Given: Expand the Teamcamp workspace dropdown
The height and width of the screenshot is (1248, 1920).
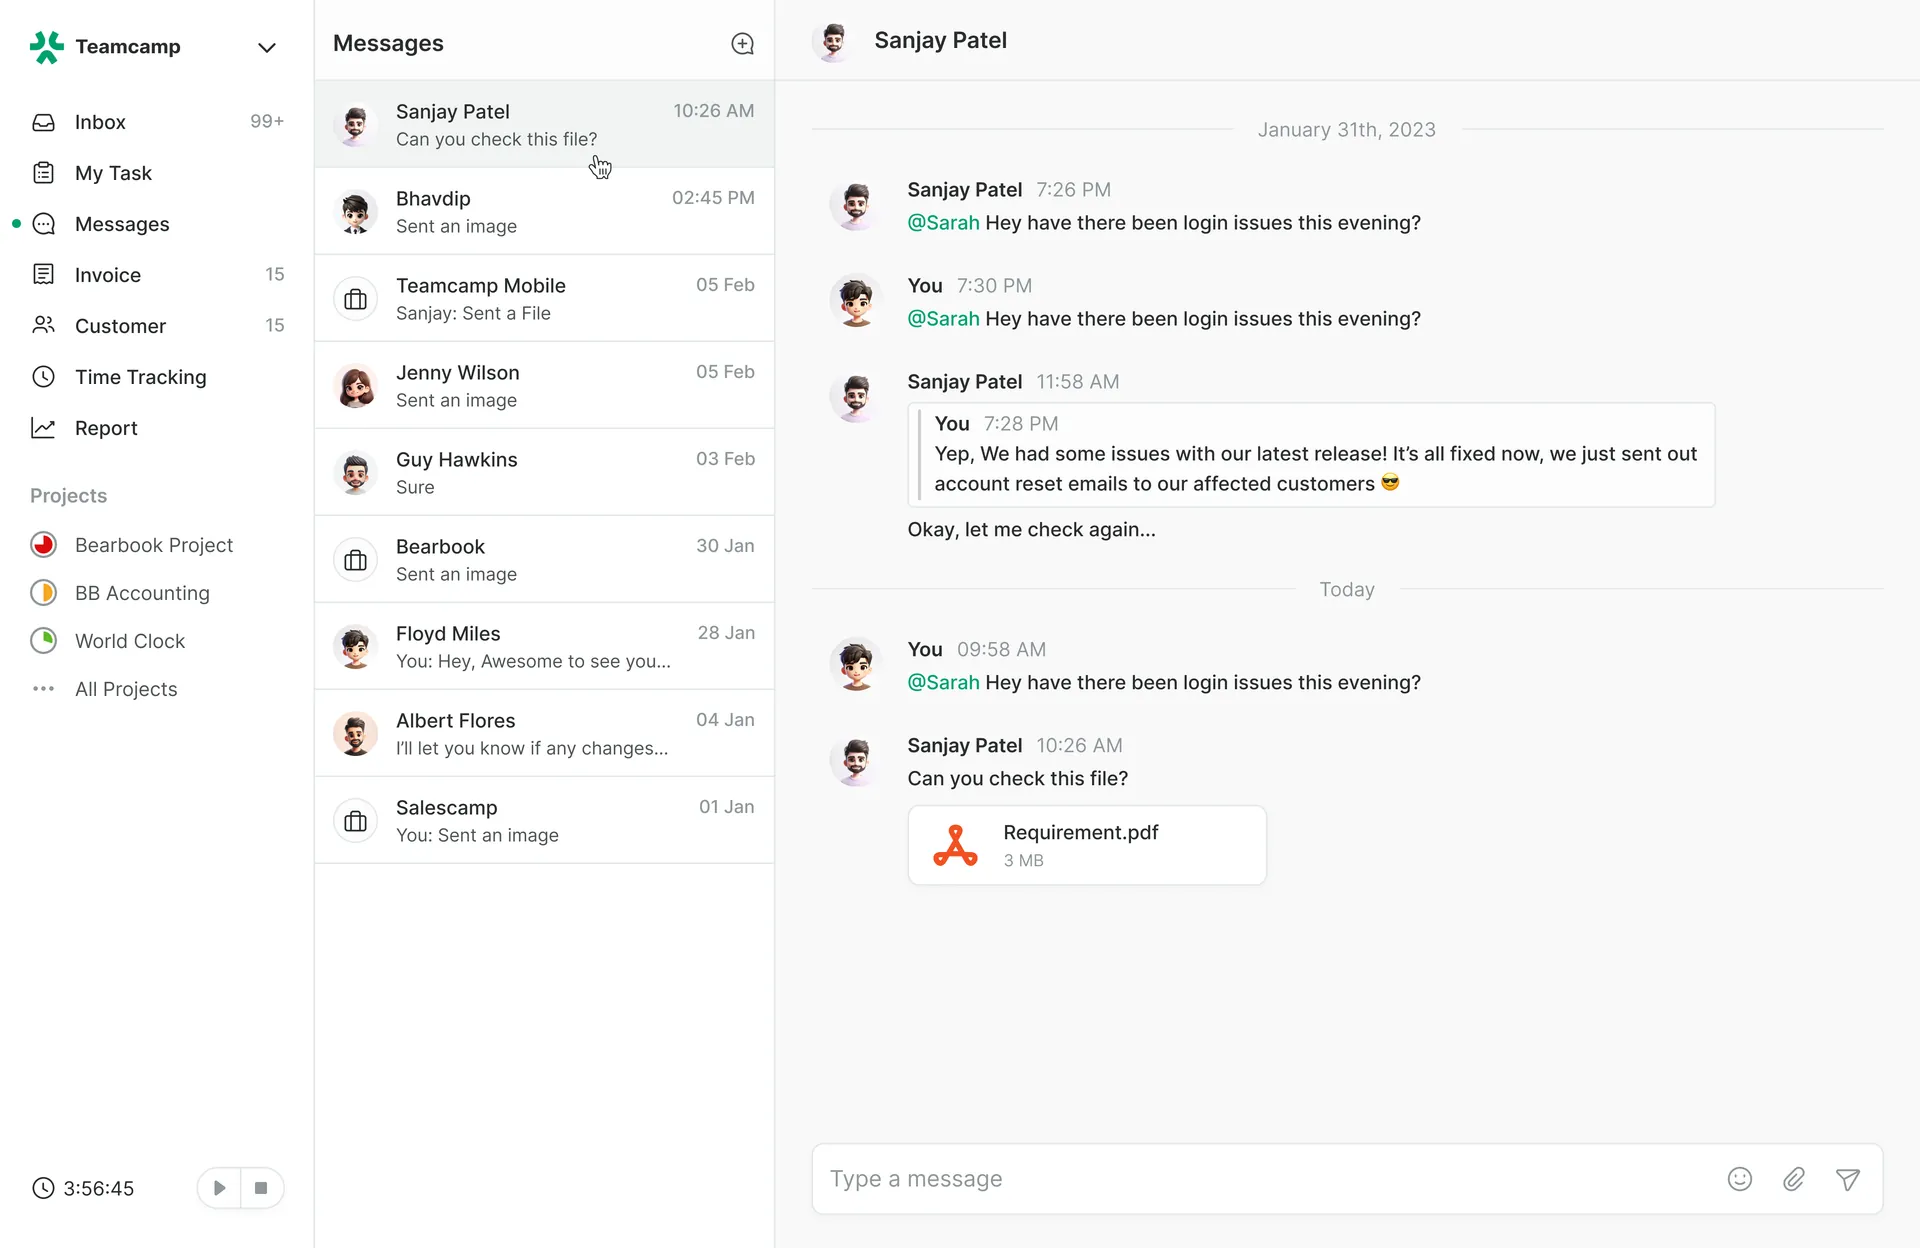Looking at the screenshot, I should 266,48.
